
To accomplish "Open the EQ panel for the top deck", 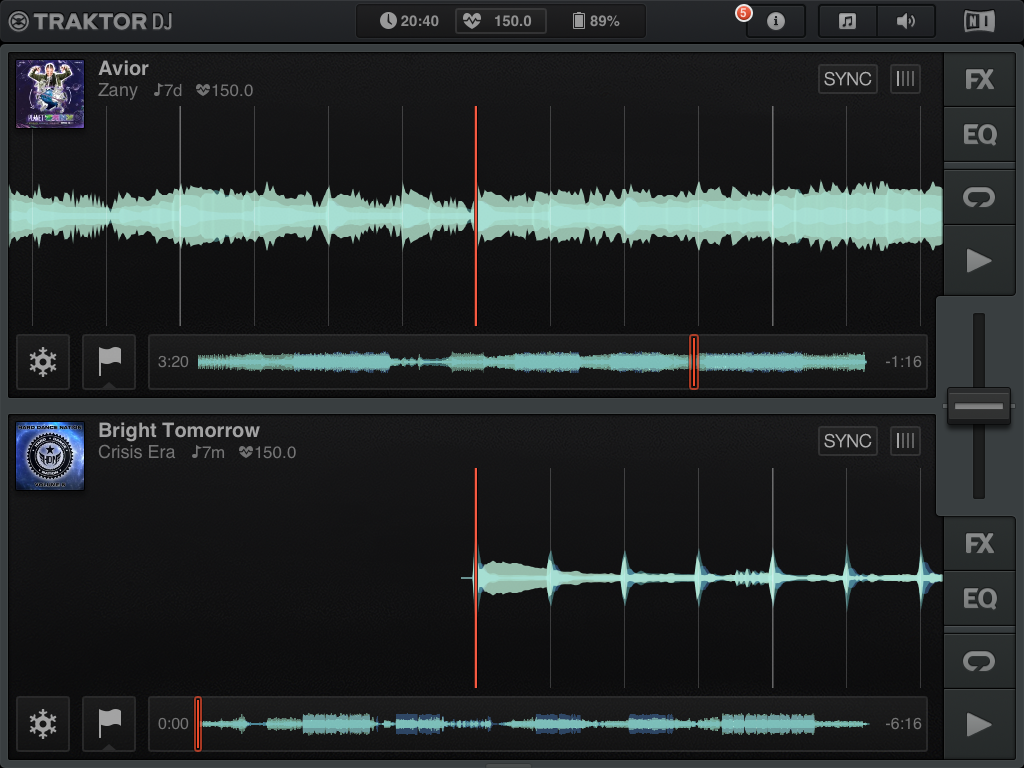I will pos(979,135).
